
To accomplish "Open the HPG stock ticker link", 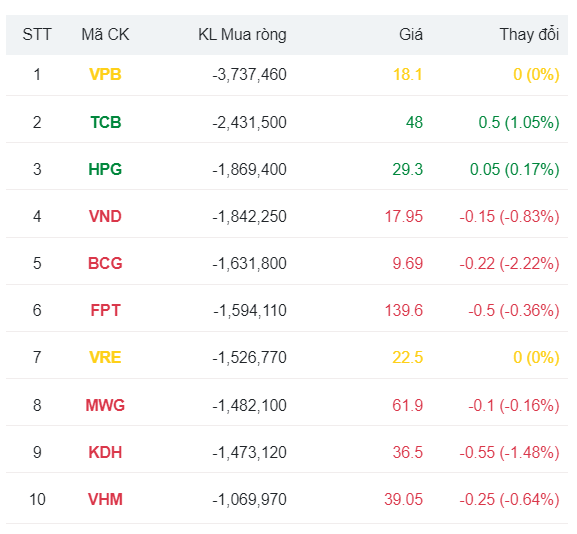I will (105, 169).
